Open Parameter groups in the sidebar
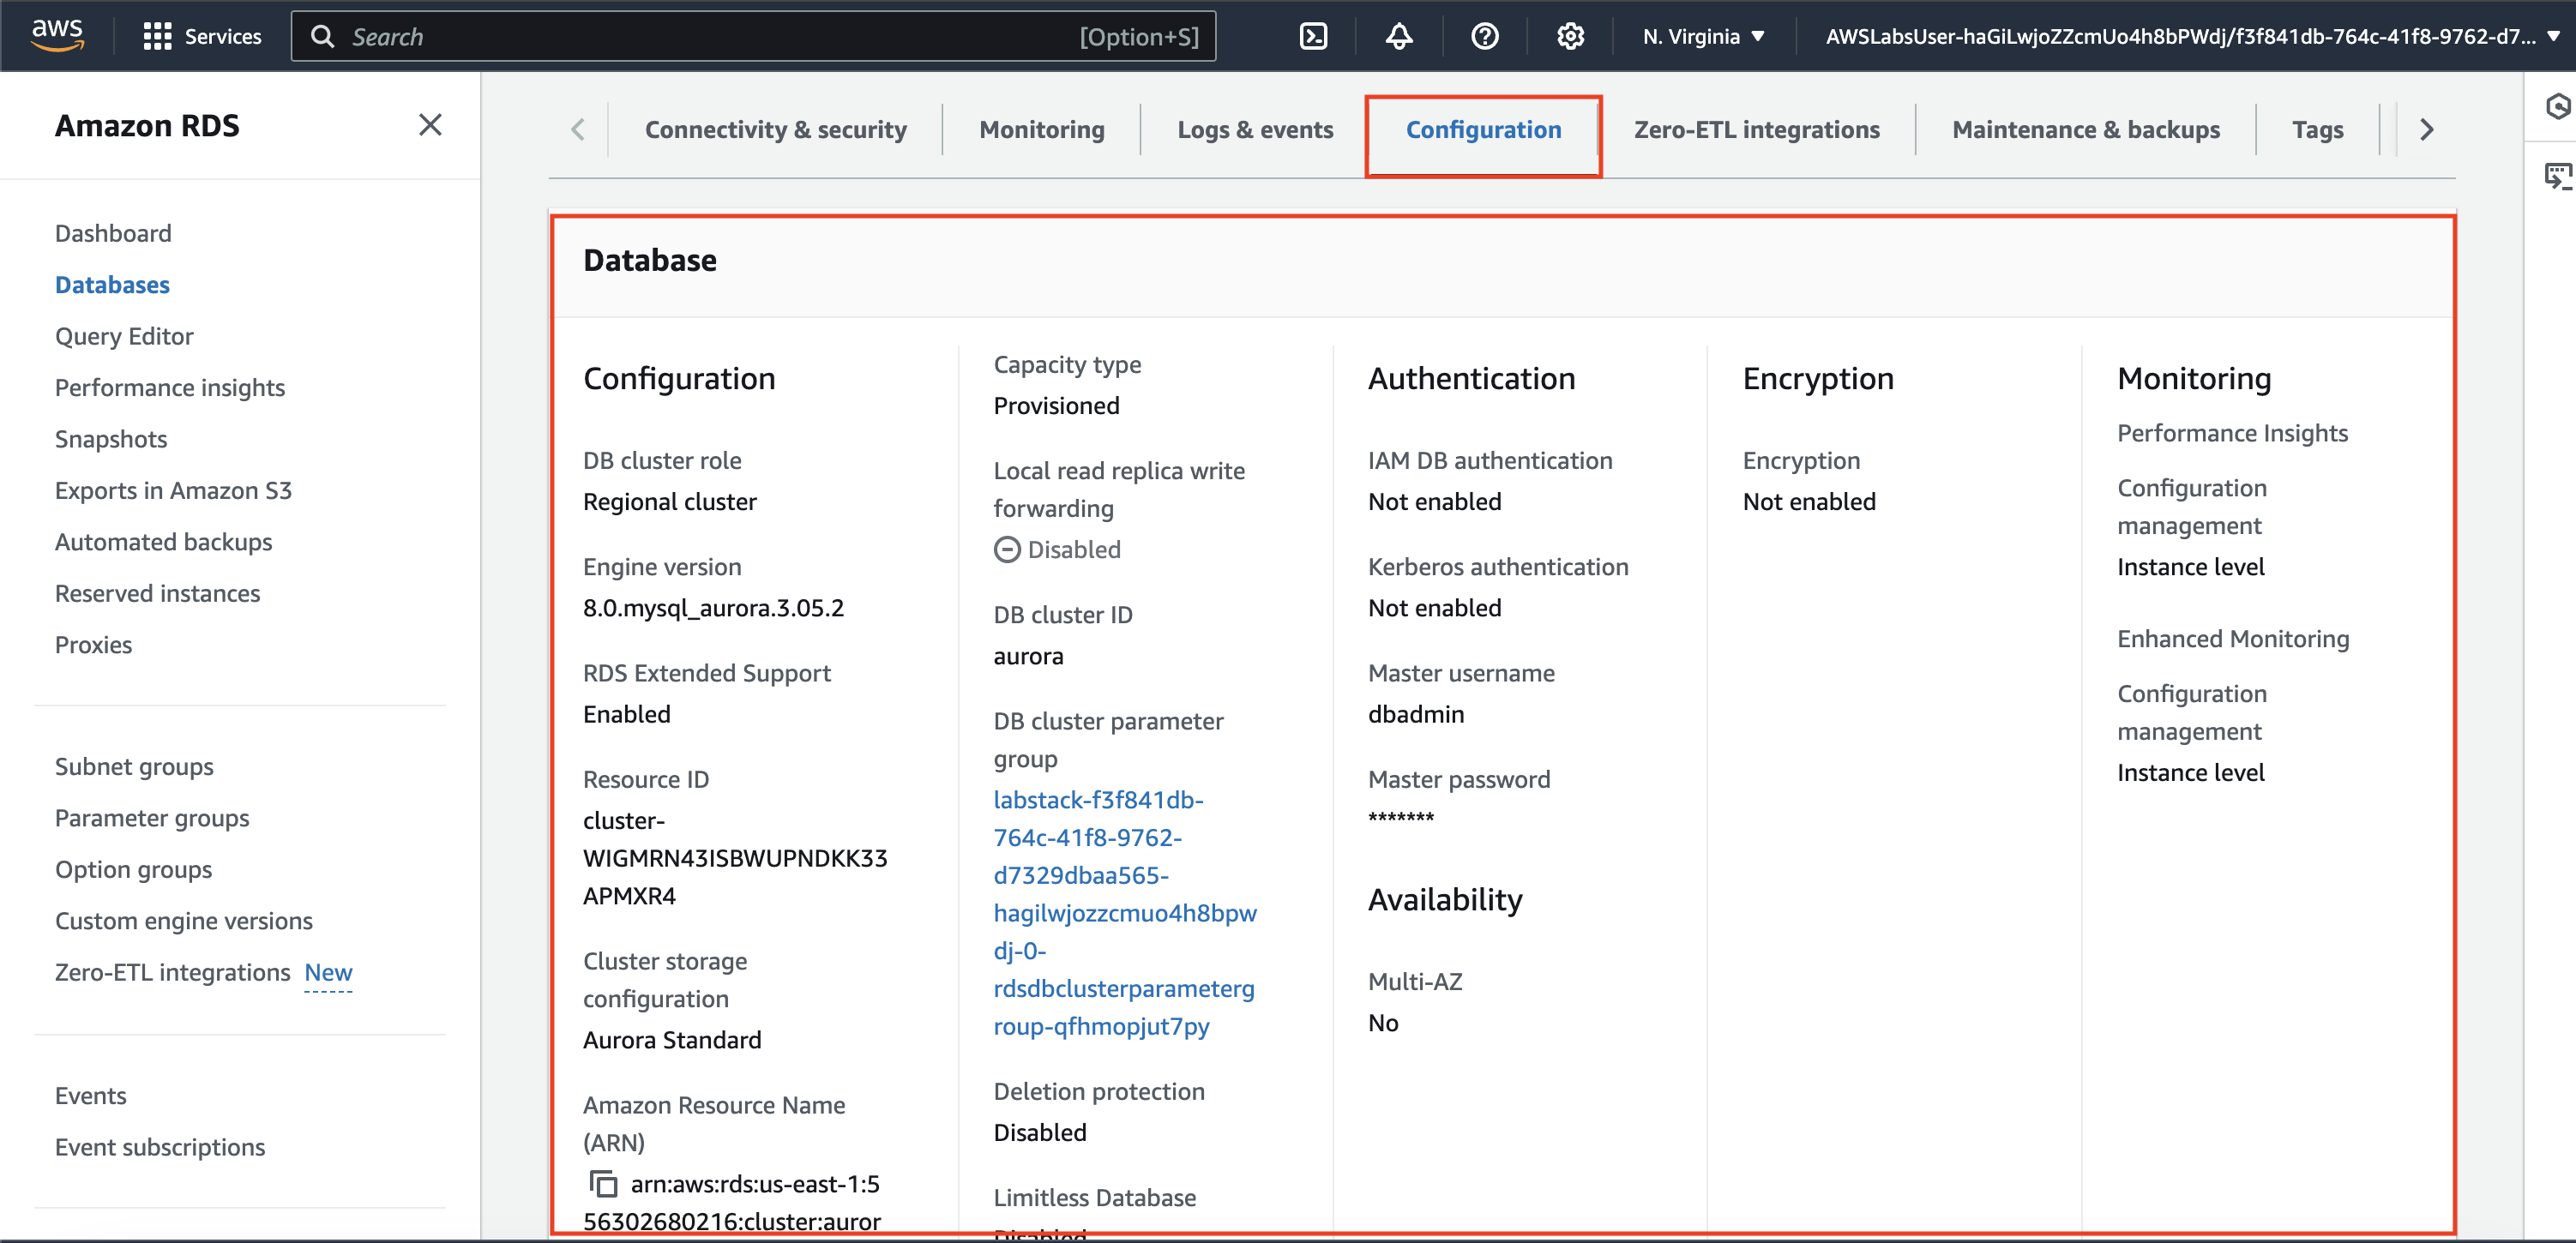 tap(152, 818)
